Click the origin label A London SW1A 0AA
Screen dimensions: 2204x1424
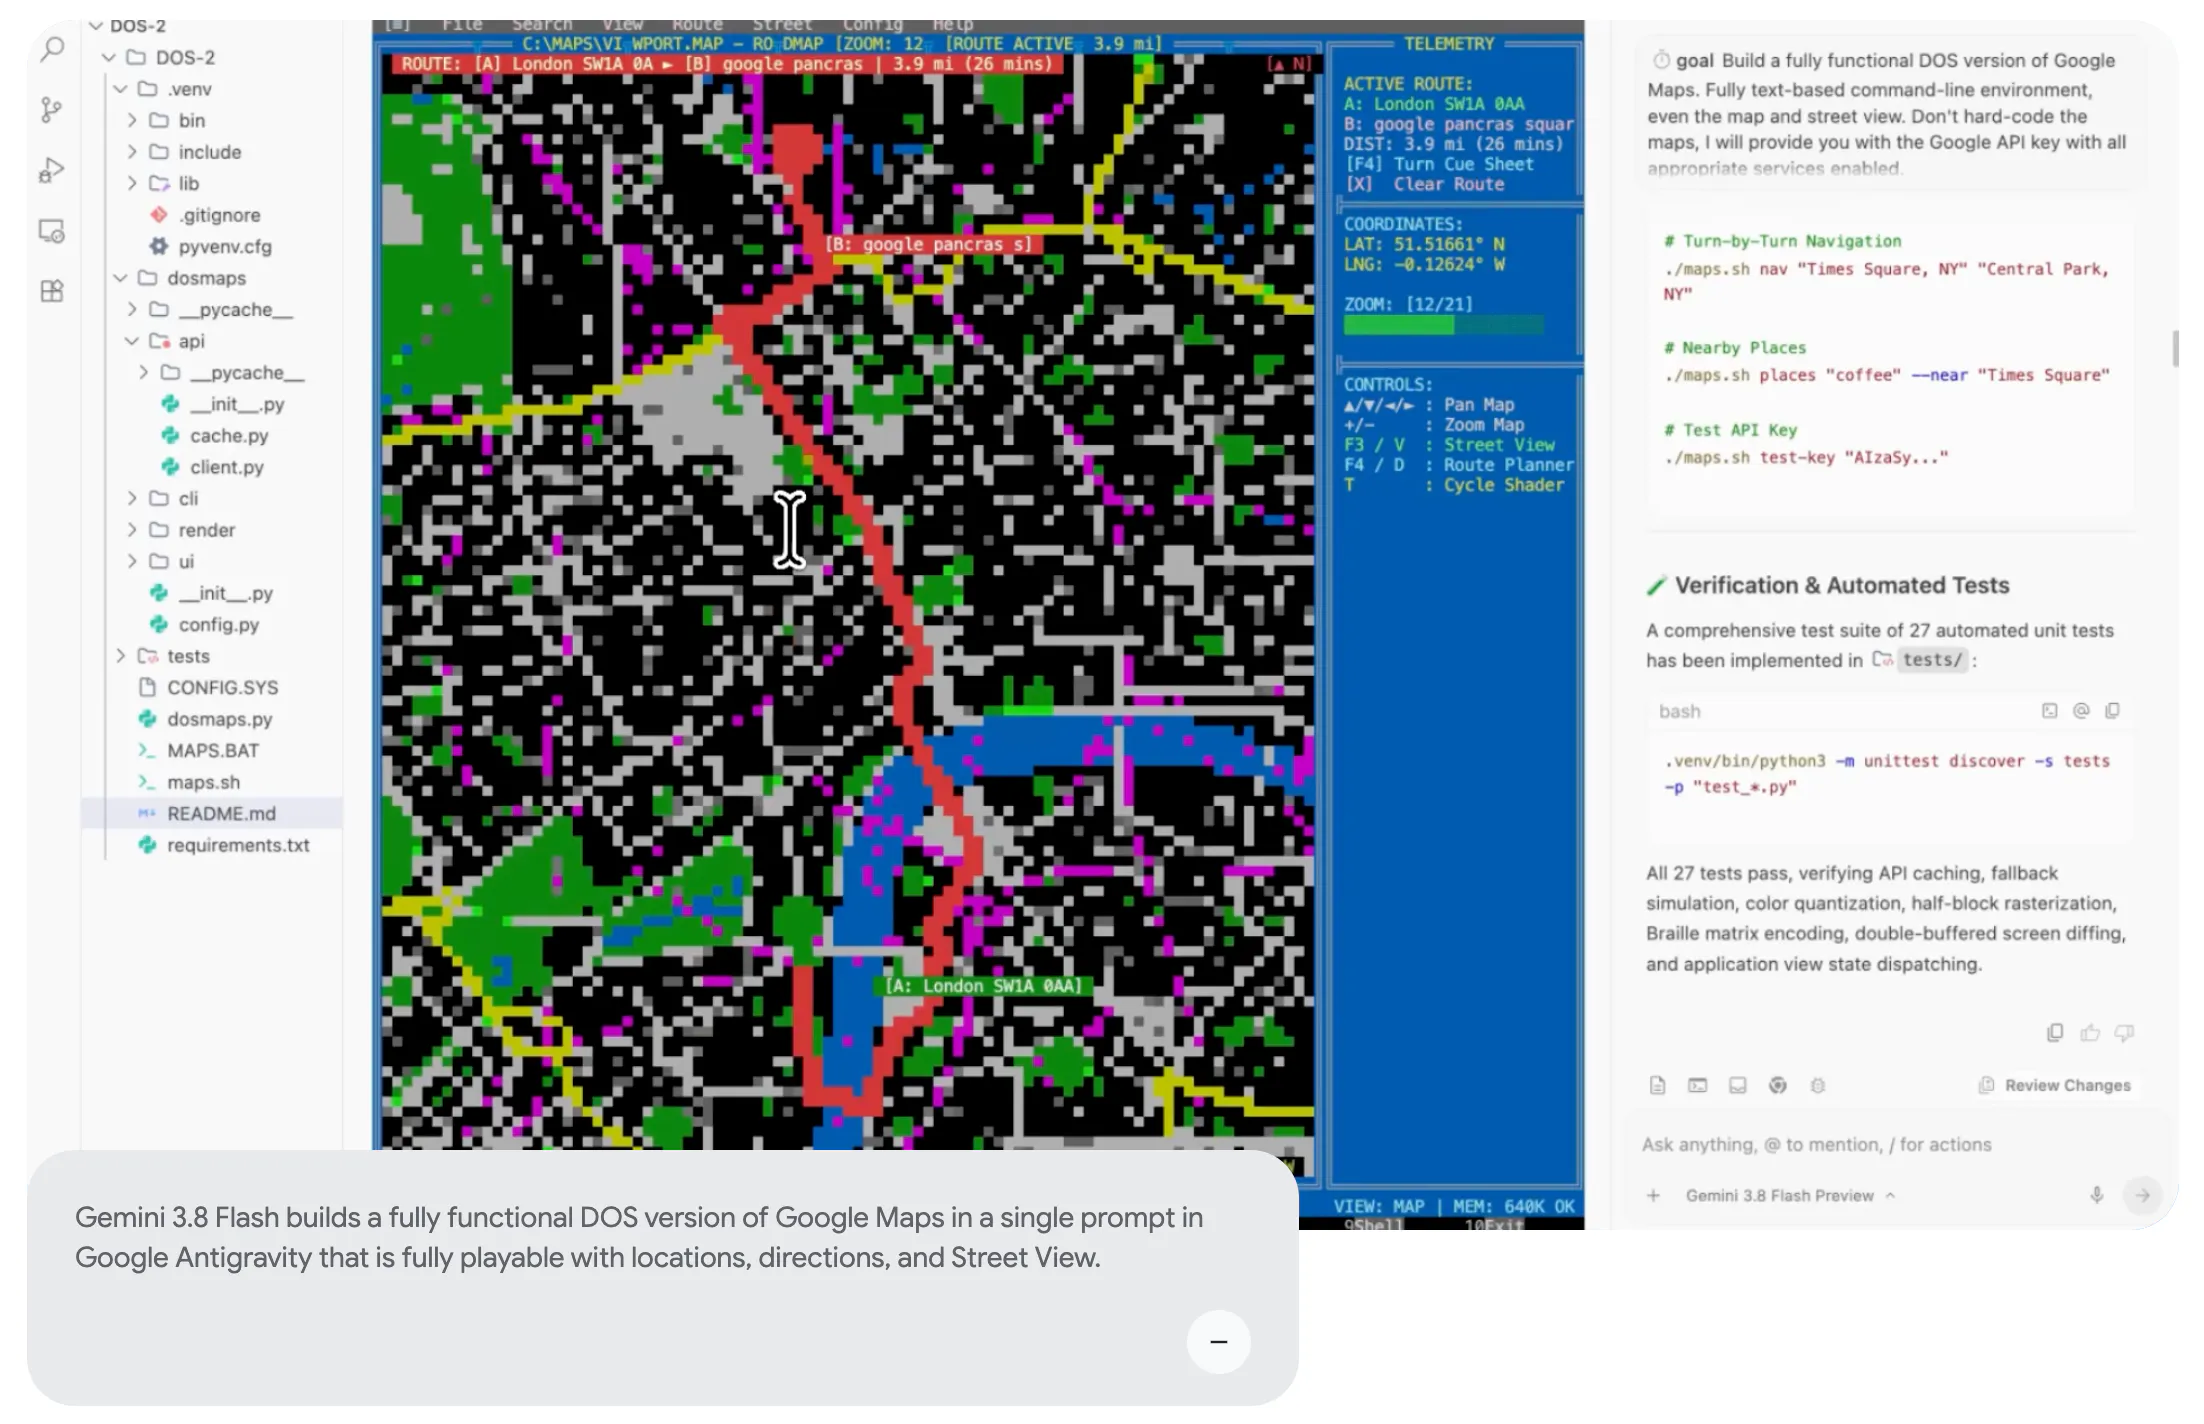coord(983,986)
